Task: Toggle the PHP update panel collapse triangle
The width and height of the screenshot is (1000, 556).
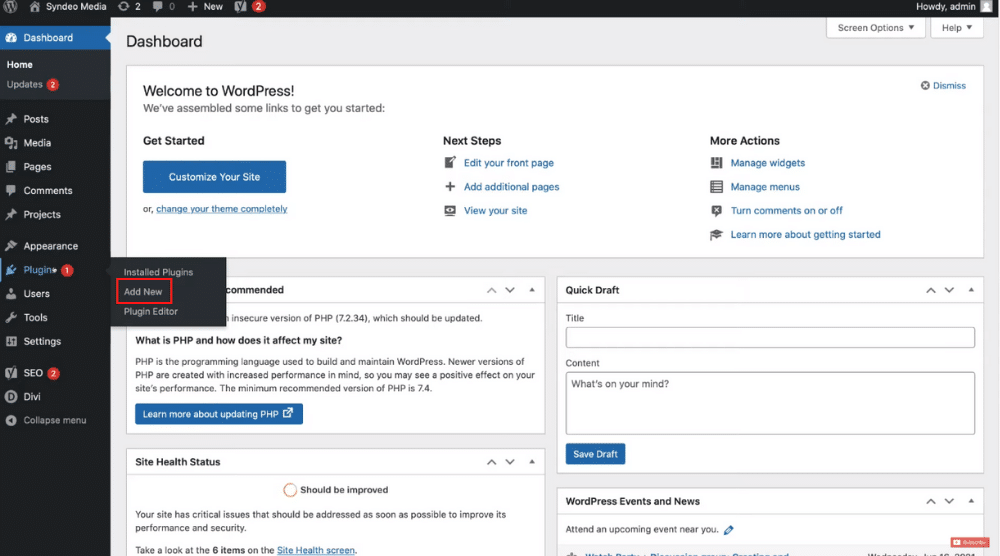Action: [532, 290]
